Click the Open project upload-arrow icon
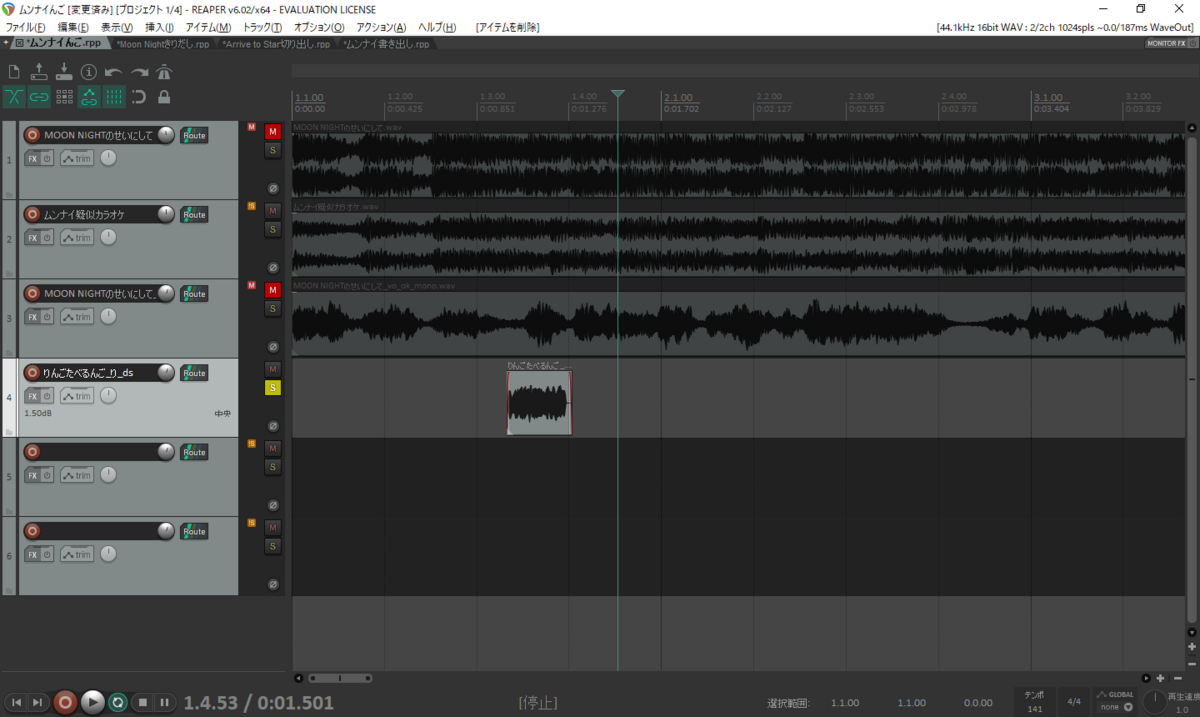The height and width of the screenshot is (717, 1200). 39,72
